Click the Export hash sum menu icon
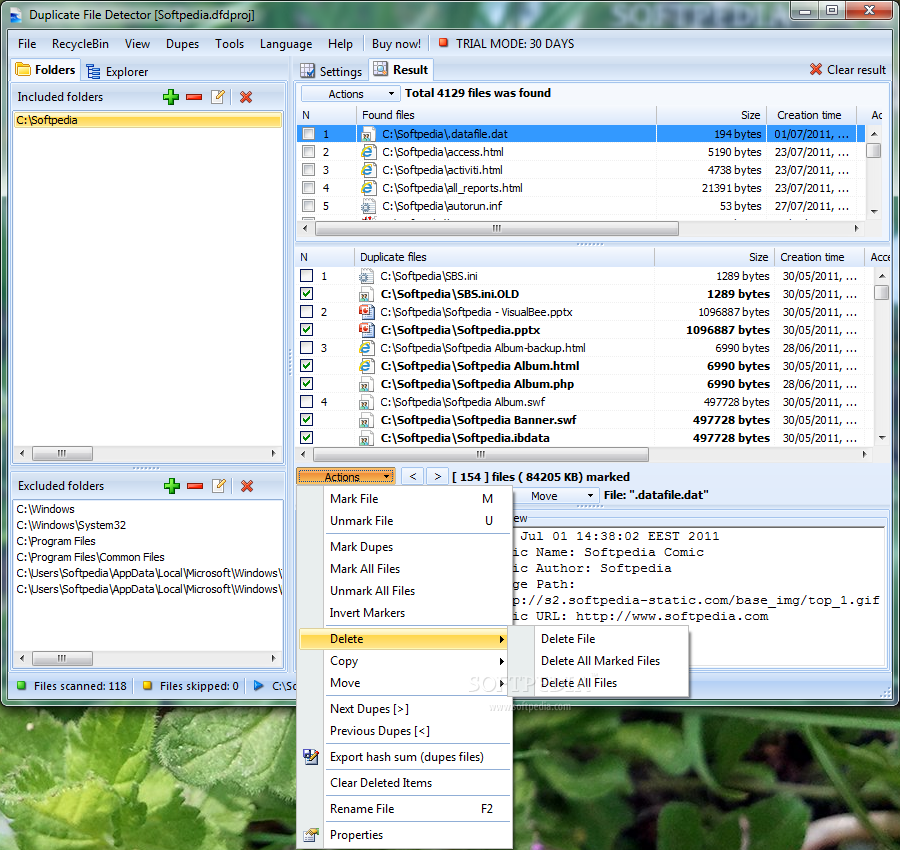The height and width of the screenshot is (850, 900). pyautogui.click(x=311, y=756)
